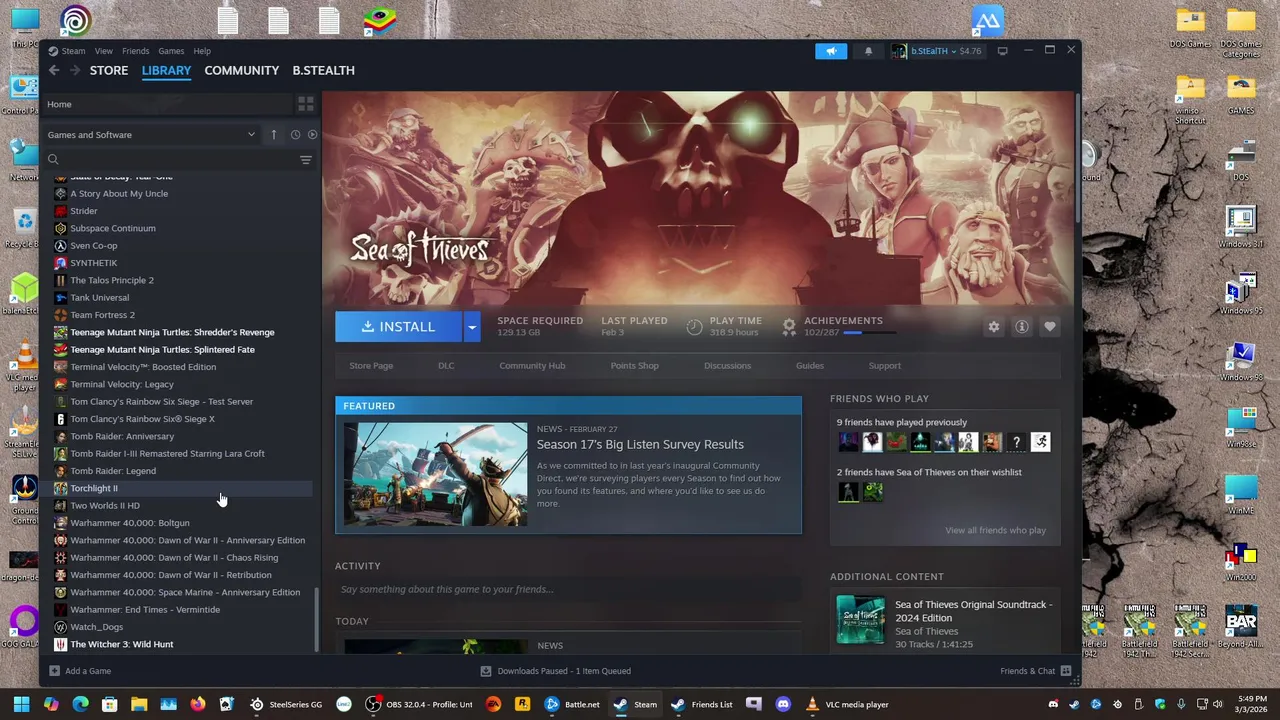Select Watch_Dogs in the game list
The width and height of the screenshot is (1280, 720).
pos(182,627)
